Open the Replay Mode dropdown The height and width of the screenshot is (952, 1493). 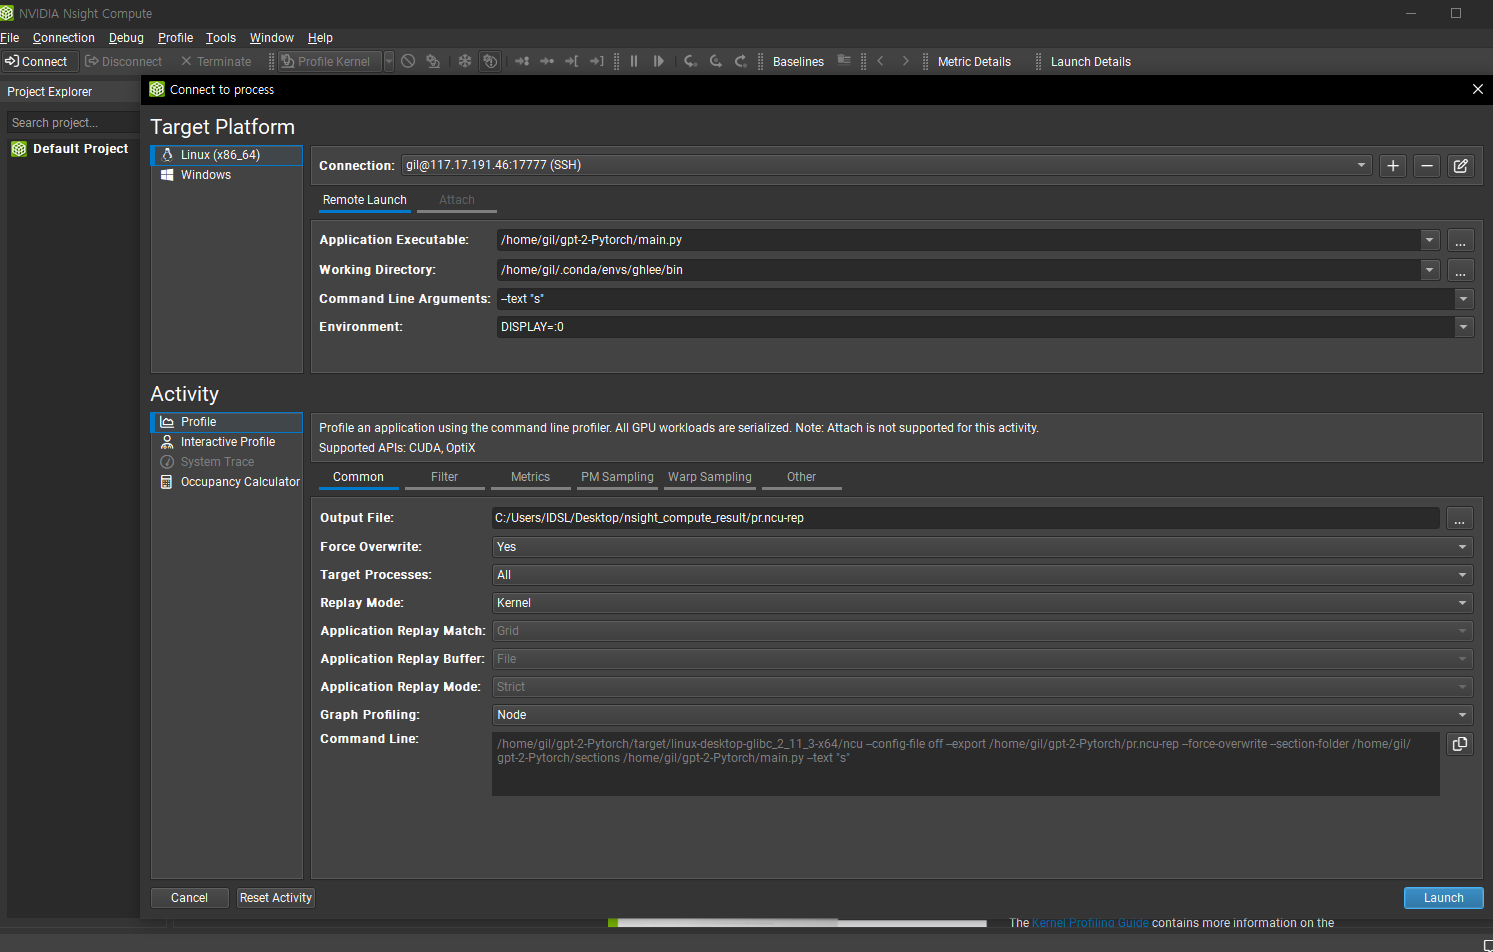tap(983, 603)
